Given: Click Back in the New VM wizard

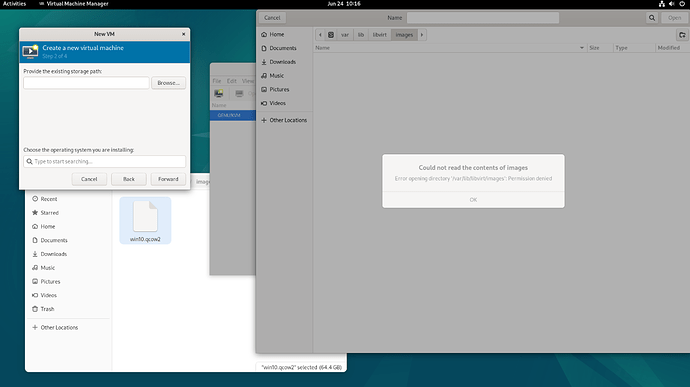Looking at the screenshot, I should point(128,179).
